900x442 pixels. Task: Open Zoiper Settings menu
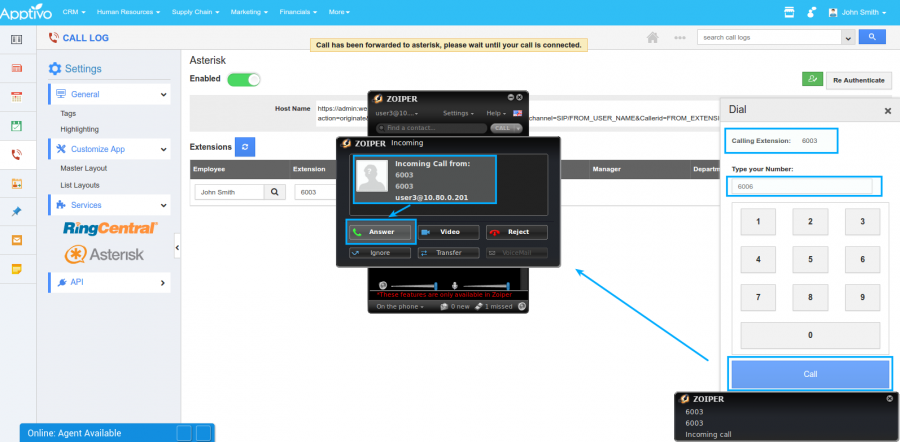click(x=458, y=113)
